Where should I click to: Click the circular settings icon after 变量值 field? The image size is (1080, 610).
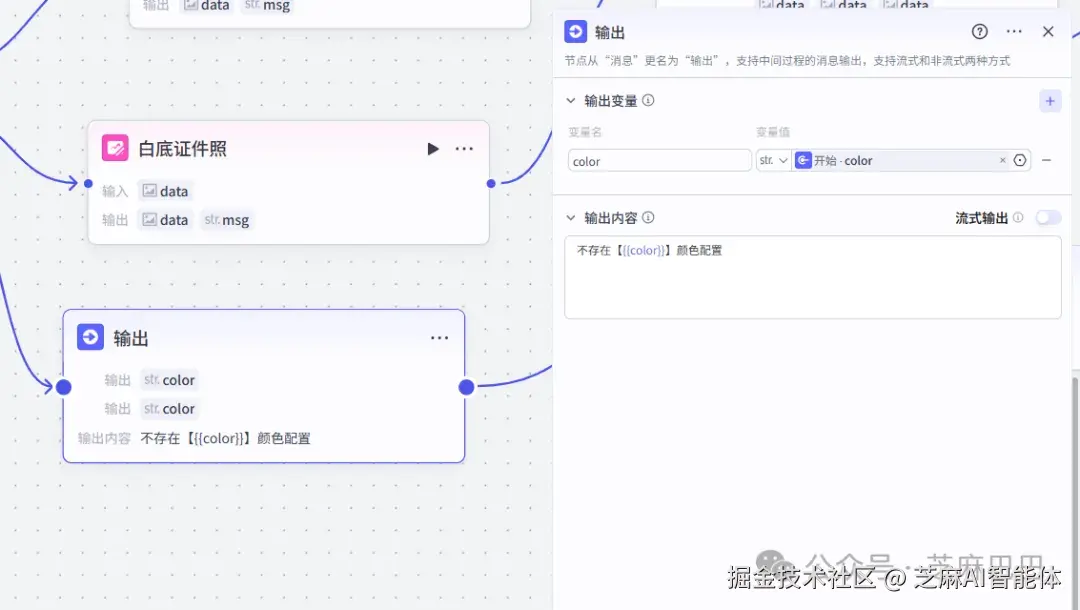coord(1021,160)
